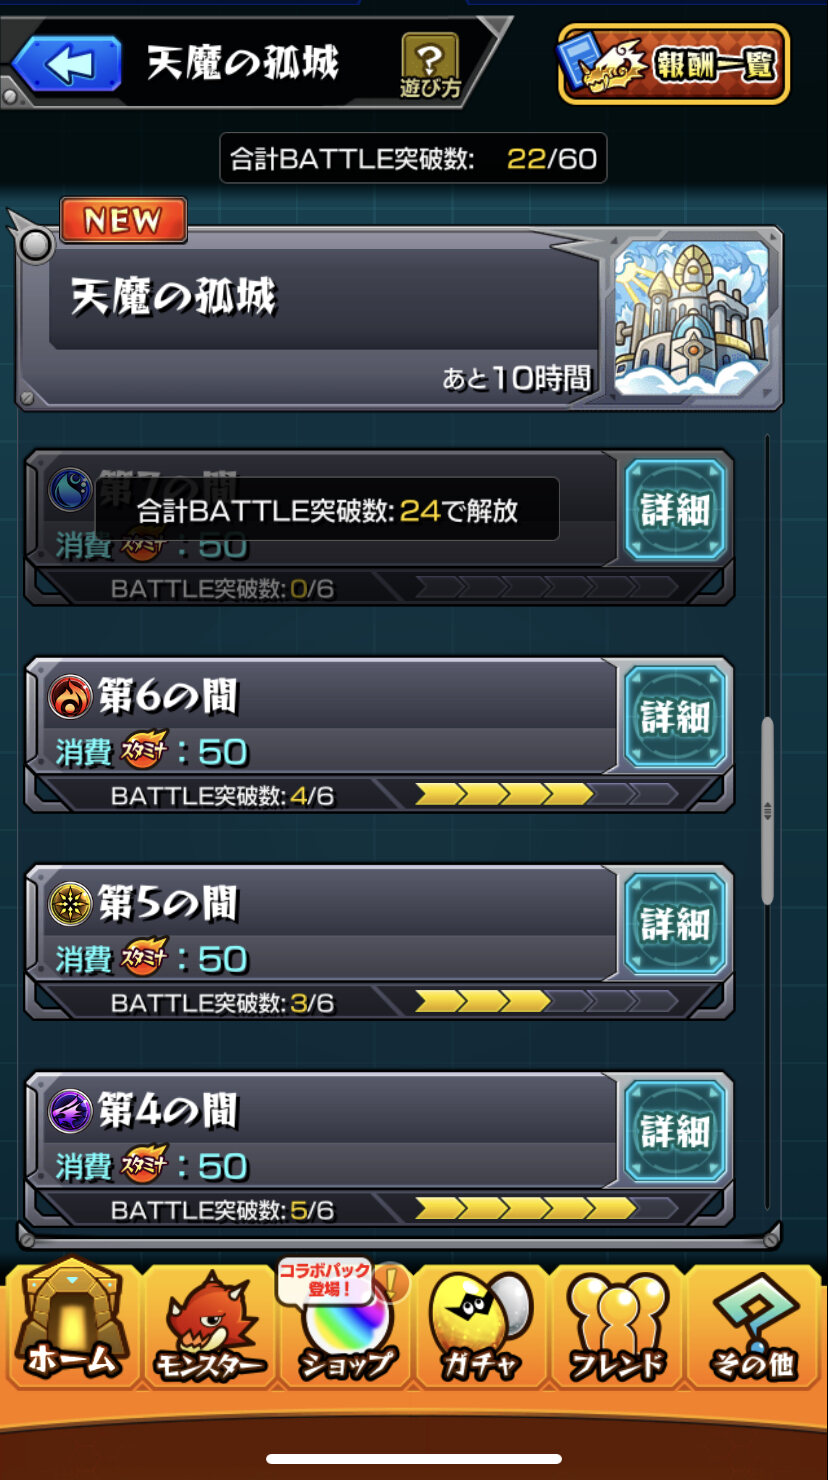Open the 報酬一覧 rewards list
828x1480 pixels.
pos(674,64)
